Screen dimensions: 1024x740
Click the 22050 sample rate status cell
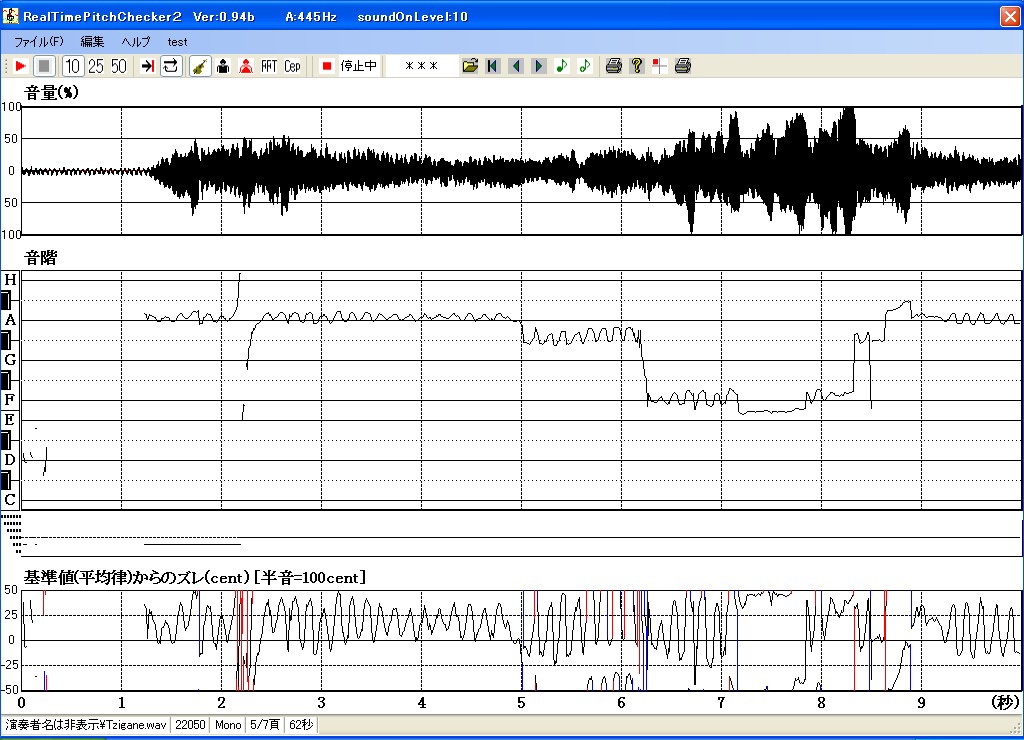tap(190, 725)
